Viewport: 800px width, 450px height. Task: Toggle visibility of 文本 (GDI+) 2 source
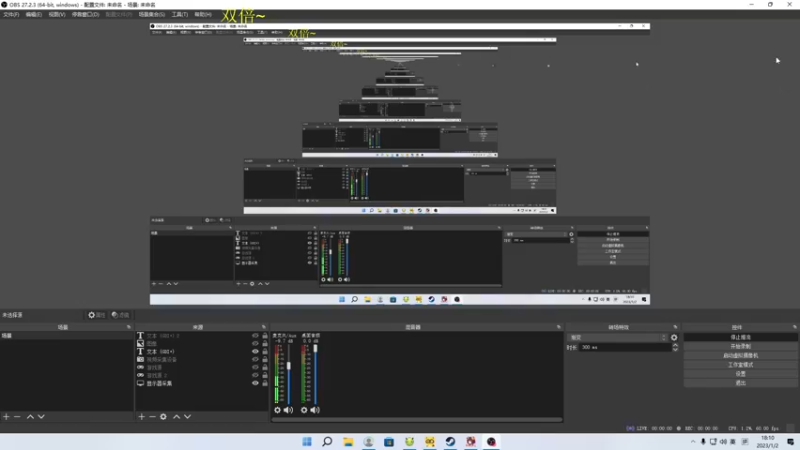pos(255,336)
